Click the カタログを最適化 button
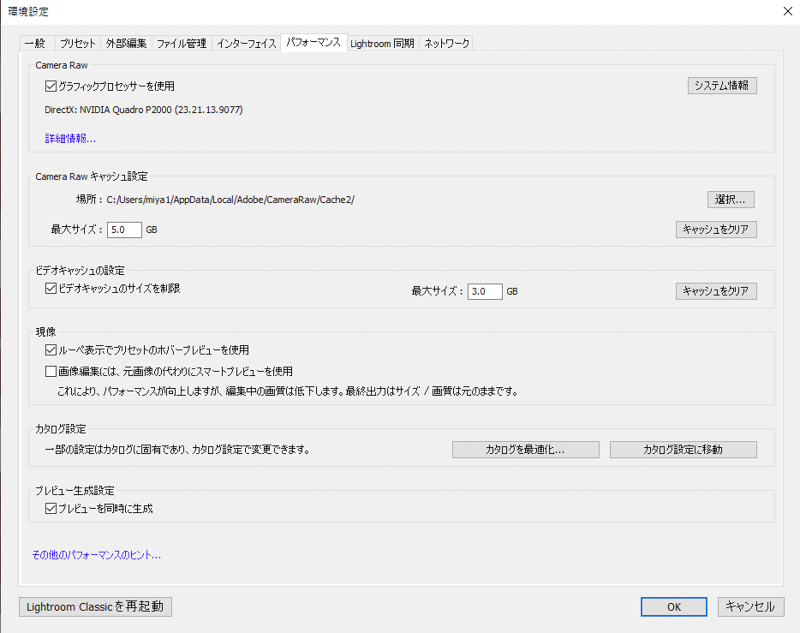The height and width of the screenshot is (633, 800). 526,449
